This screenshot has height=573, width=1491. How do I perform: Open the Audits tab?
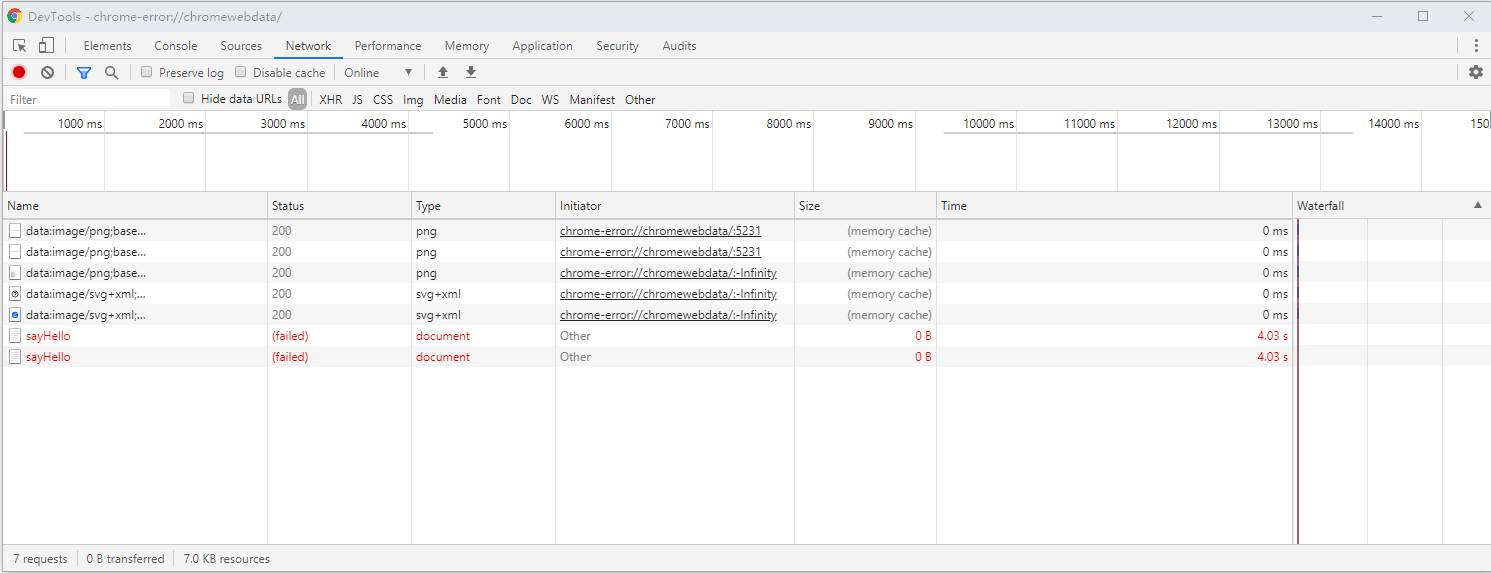(x=679, y=46)
